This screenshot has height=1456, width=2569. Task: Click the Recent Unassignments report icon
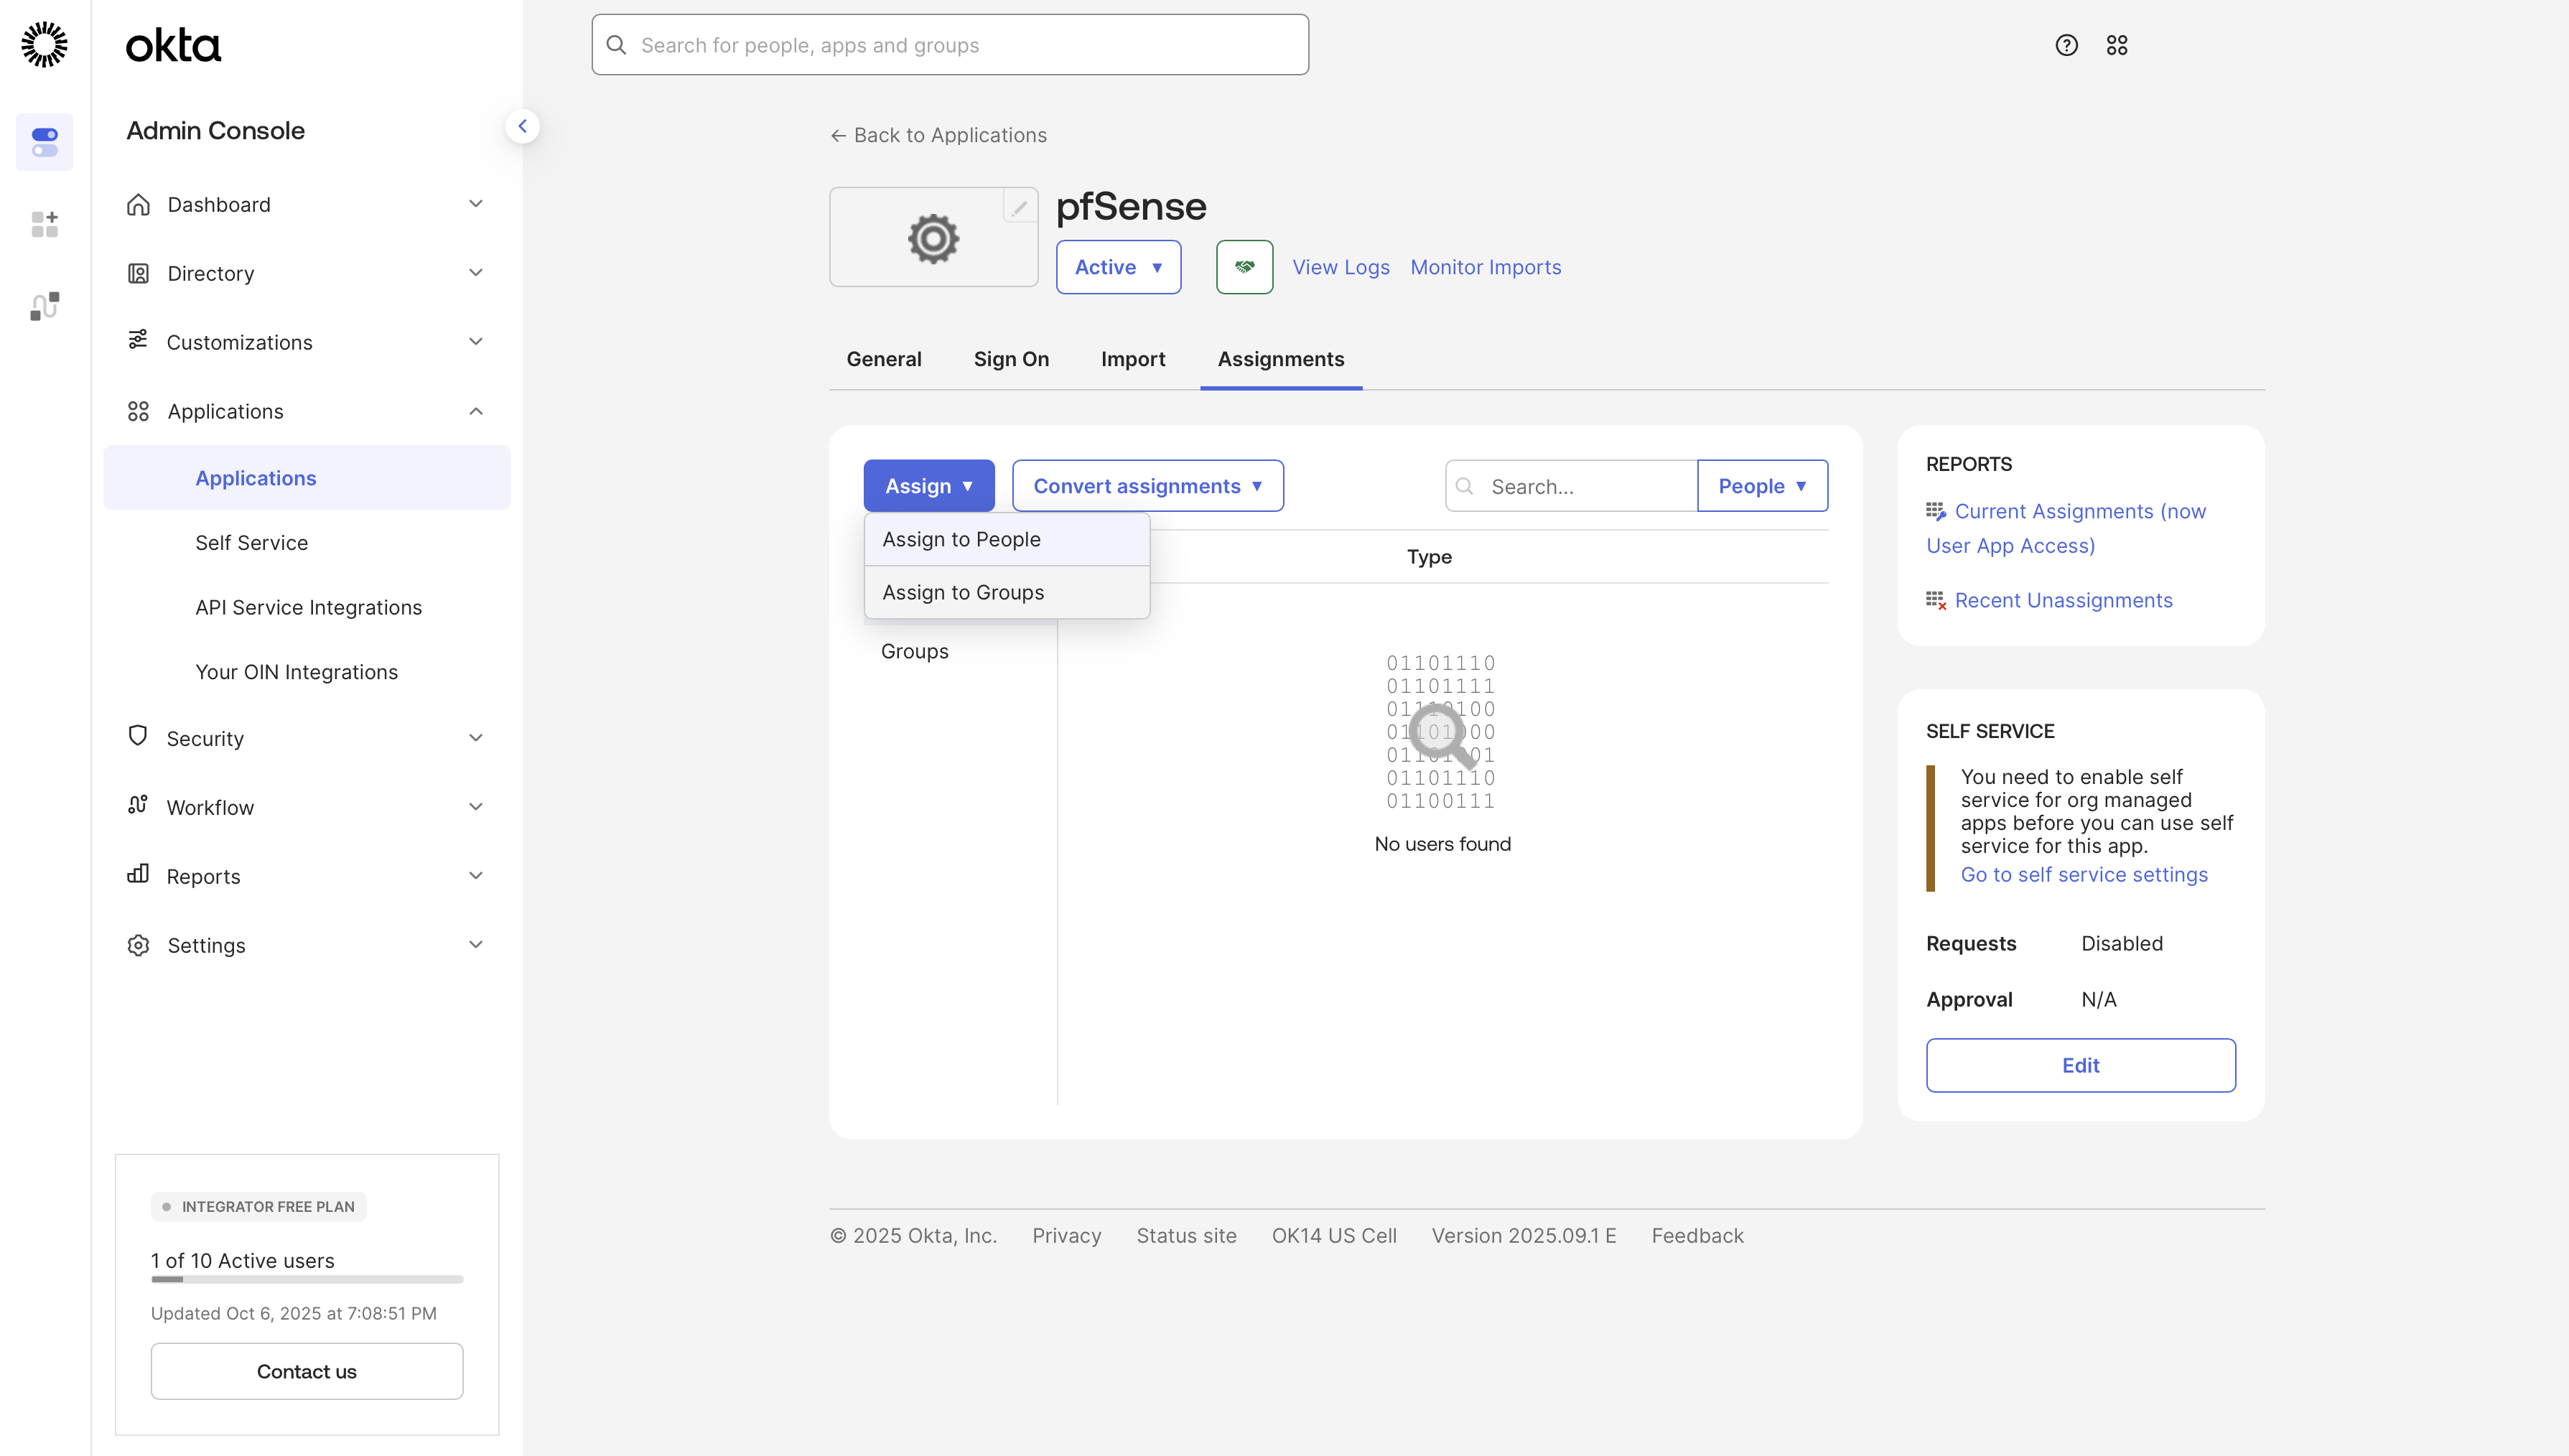pos(1936,600)
